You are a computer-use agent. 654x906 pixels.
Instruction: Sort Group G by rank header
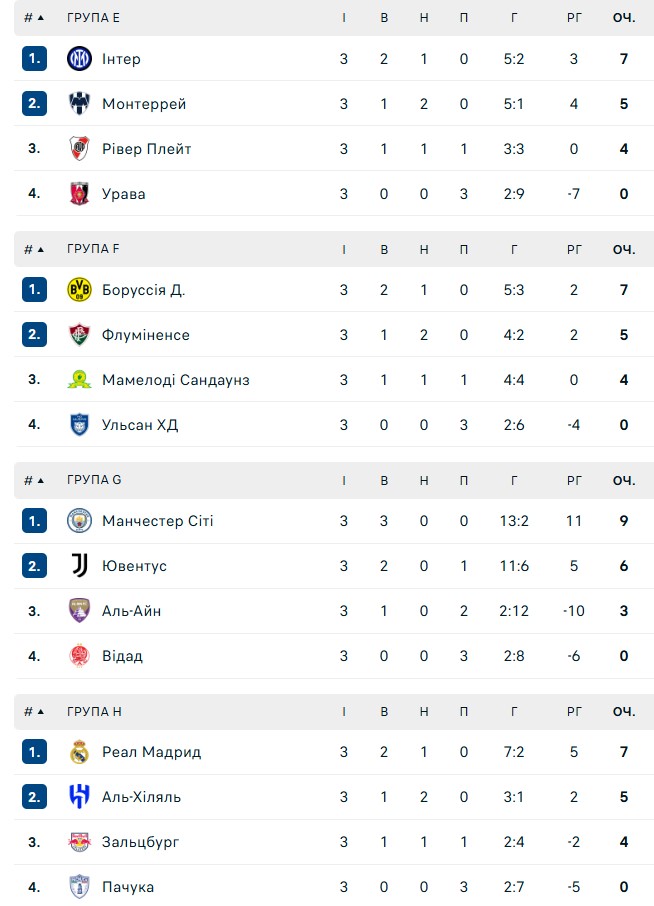click(x=34, y=480)
